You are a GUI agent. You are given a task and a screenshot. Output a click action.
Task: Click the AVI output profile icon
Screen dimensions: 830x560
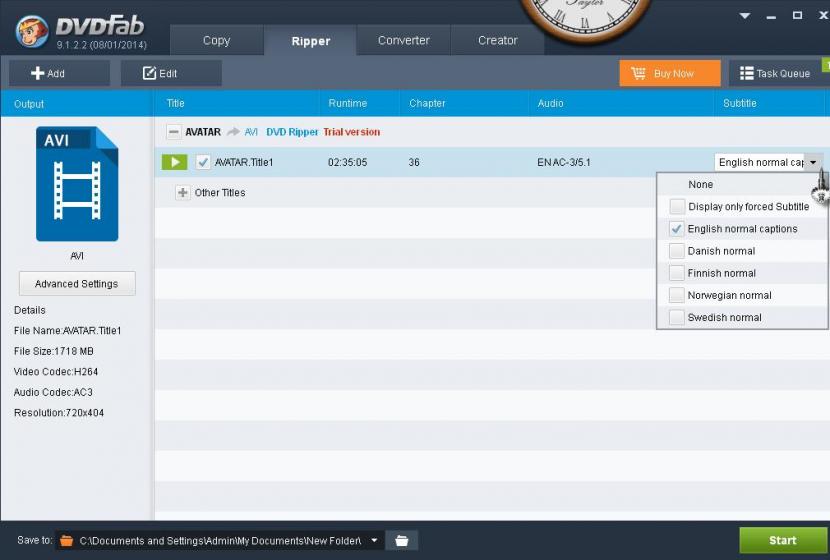[77, 184]
